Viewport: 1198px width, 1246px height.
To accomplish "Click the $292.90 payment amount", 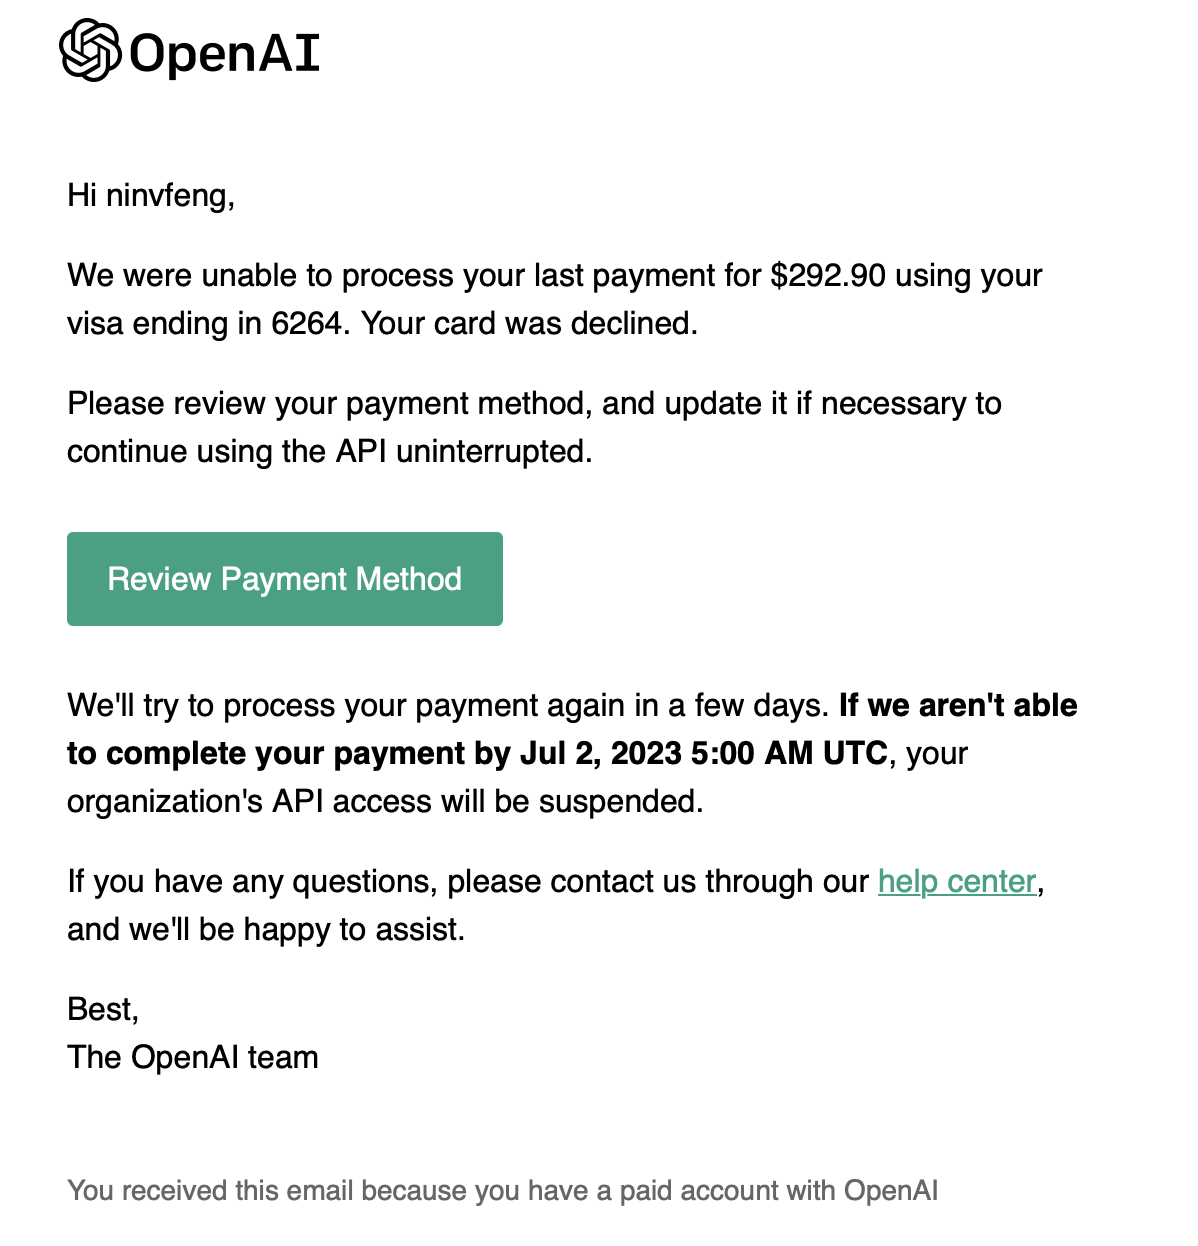I will click(x=827, y=276).
